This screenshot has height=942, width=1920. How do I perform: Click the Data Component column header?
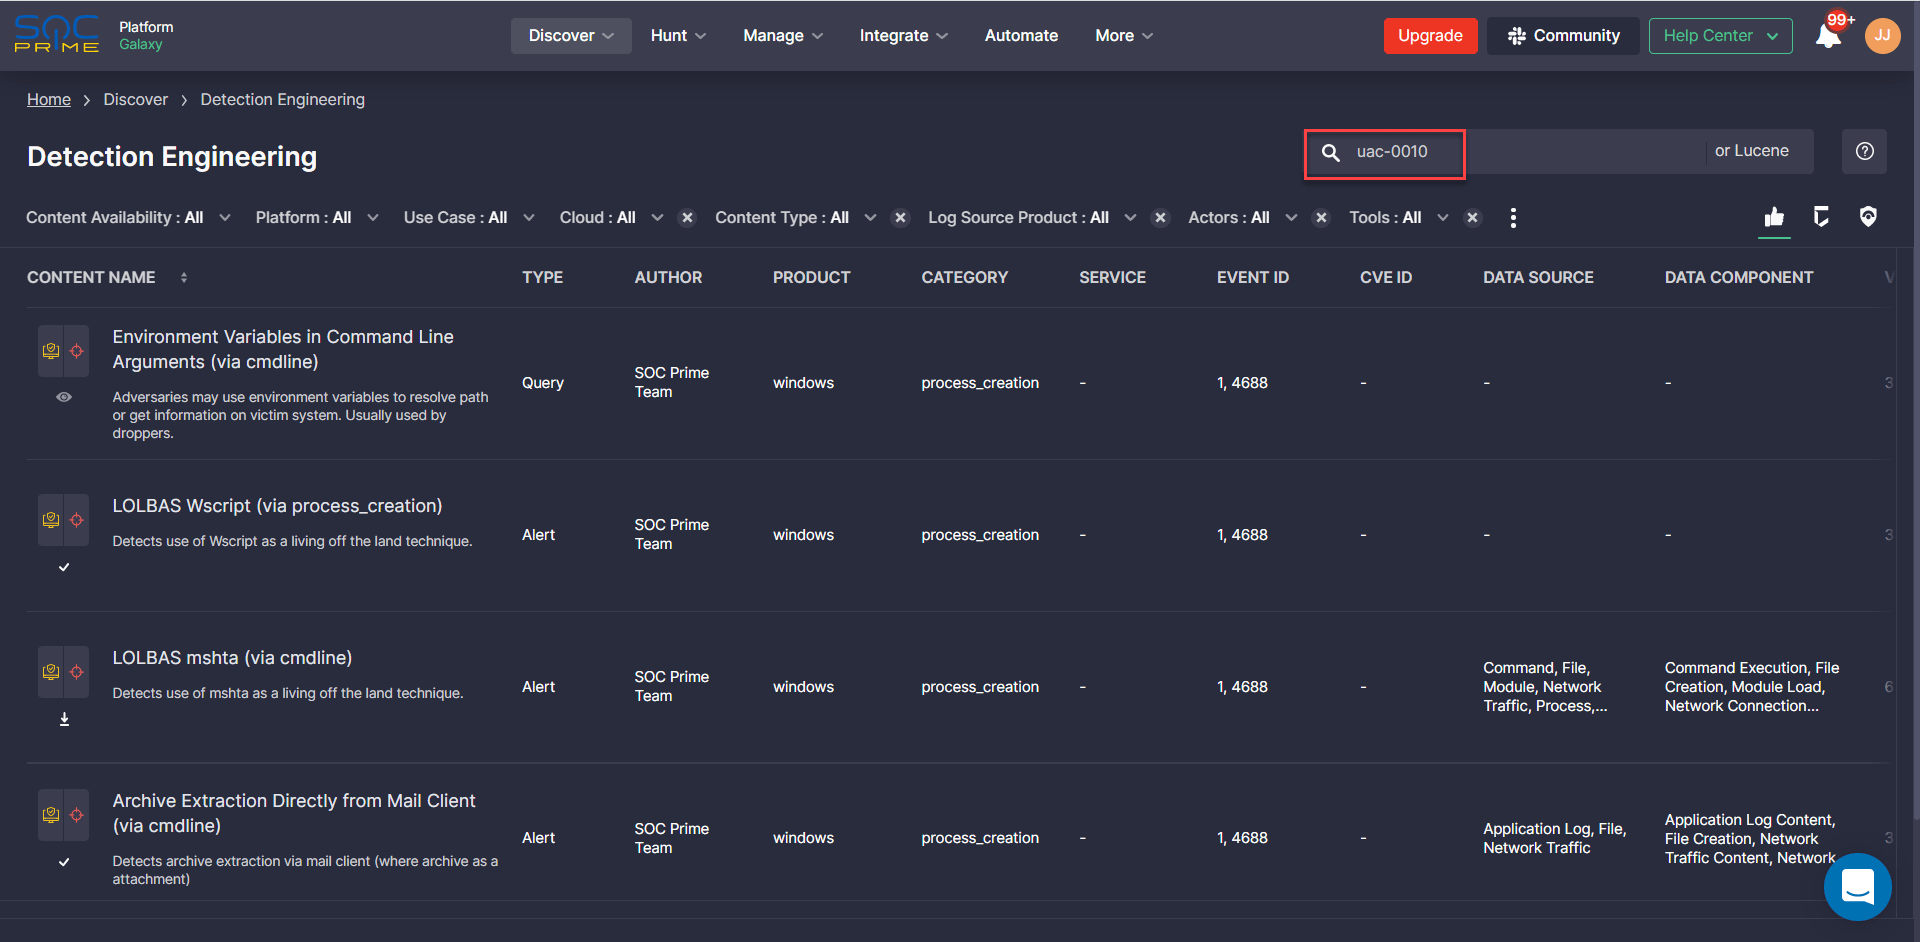click(1738, 277)
